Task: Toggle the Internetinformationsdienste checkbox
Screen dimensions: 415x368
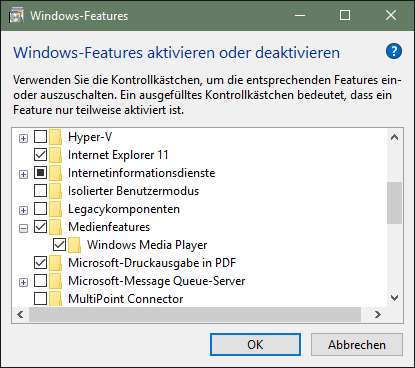Action: point(40,173)
